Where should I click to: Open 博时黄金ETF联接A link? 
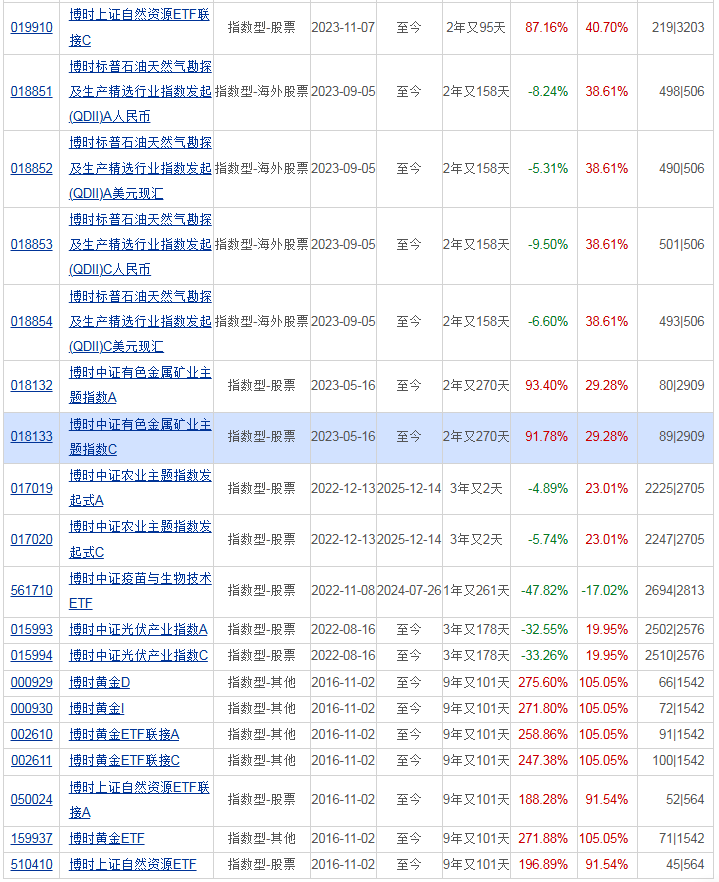pyautogui.click(x=124, y=735)
